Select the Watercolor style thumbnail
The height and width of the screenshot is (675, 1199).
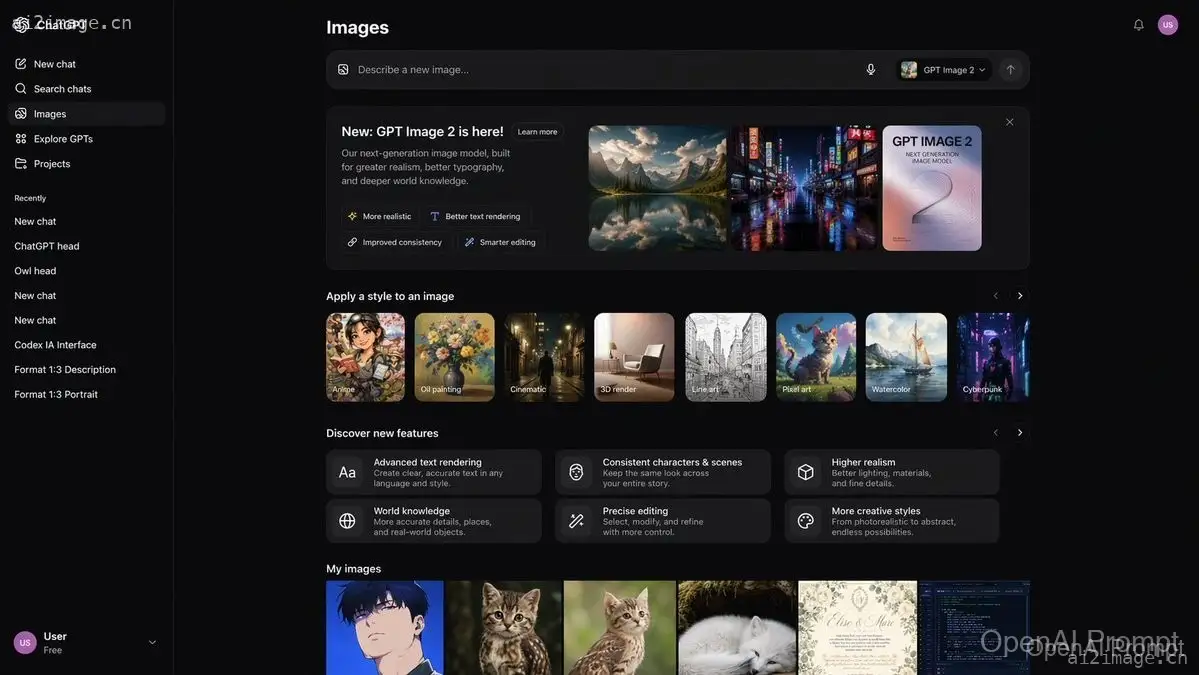(906, 357)
